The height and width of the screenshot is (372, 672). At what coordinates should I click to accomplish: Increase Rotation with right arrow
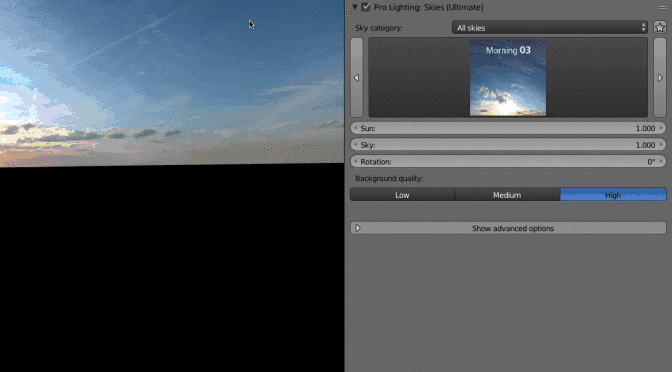pyautogui.click(x=661, y=162)
